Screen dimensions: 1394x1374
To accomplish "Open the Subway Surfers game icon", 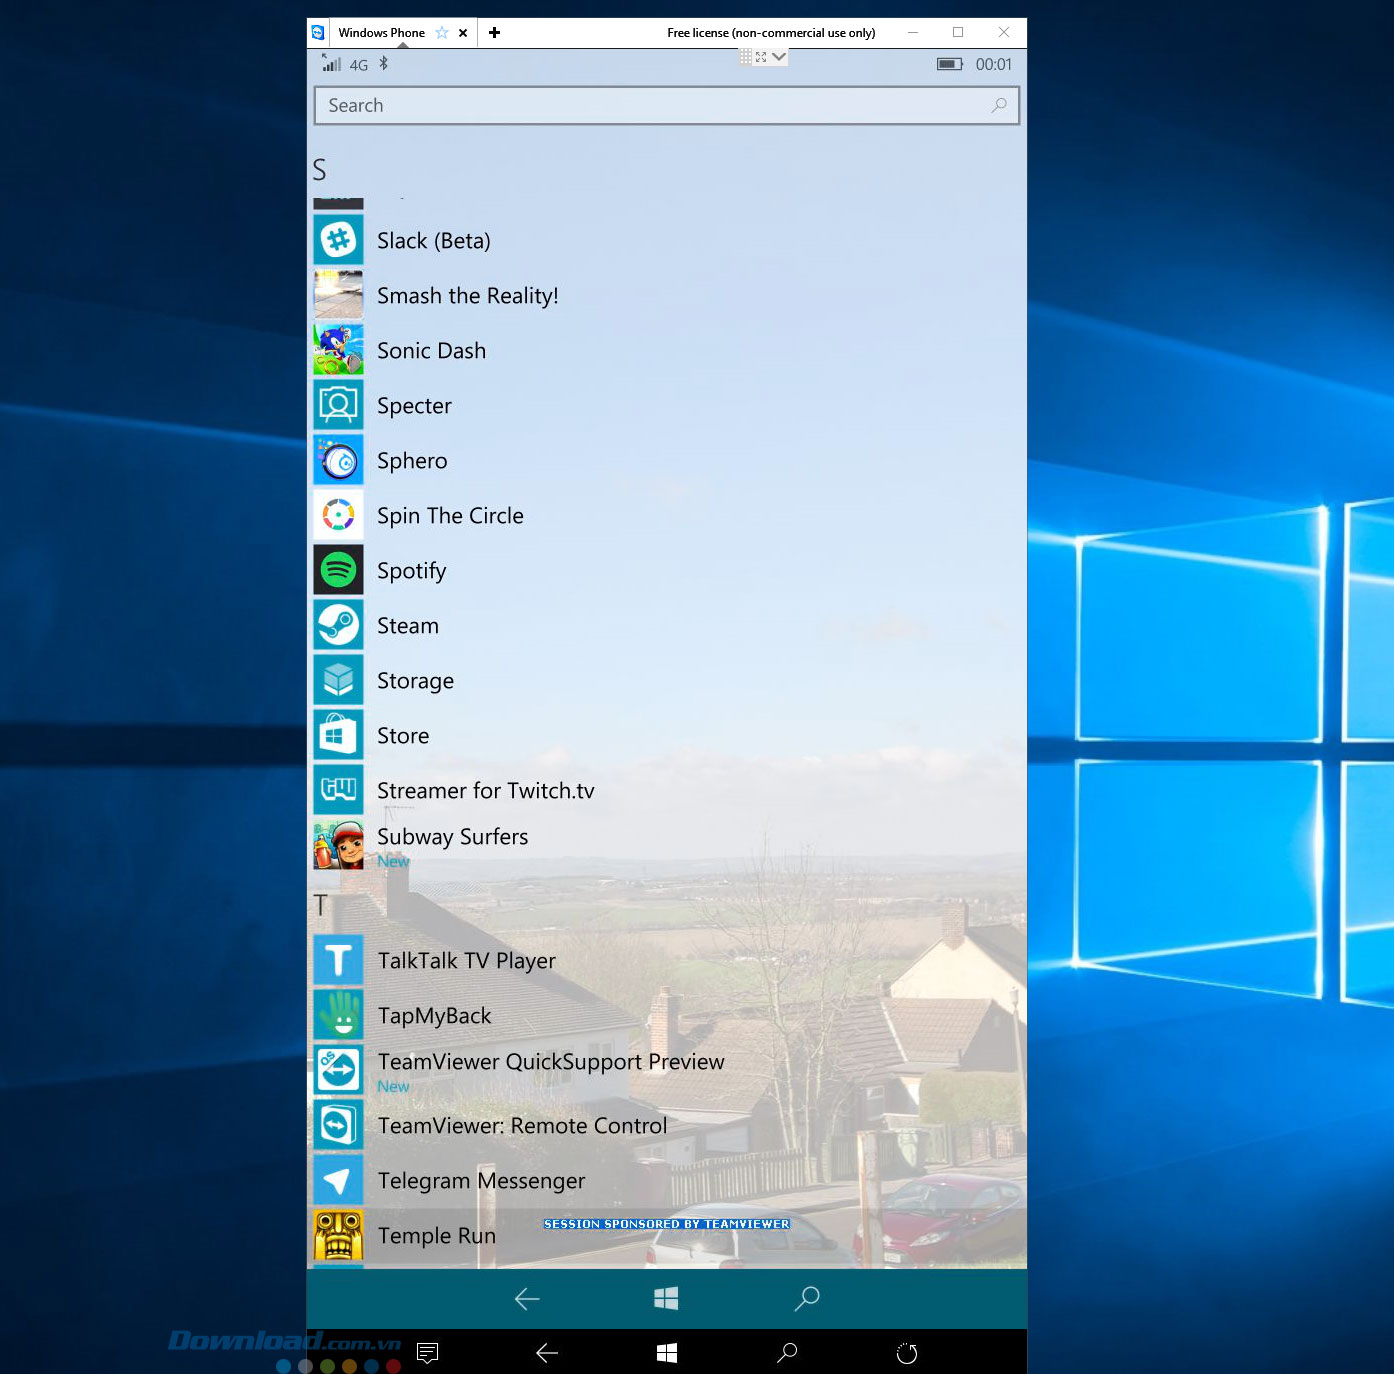I will click(338, 845).
